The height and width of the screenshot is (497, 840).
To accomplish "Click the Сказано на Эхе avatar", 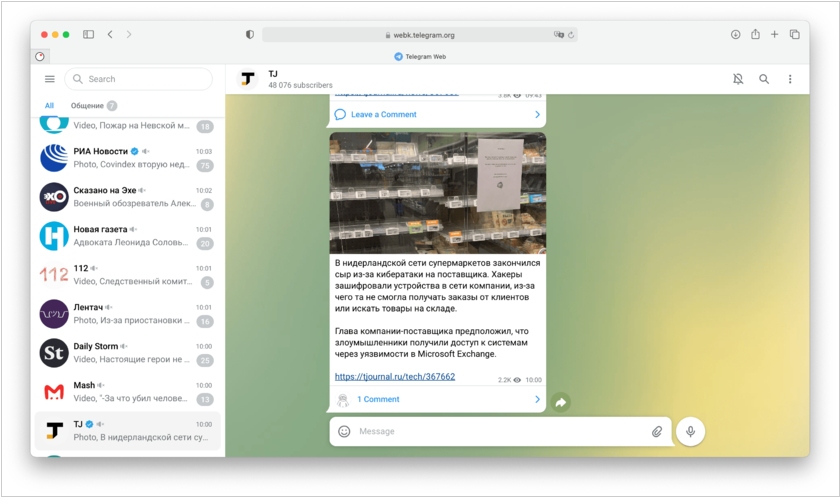I will 54,197.
